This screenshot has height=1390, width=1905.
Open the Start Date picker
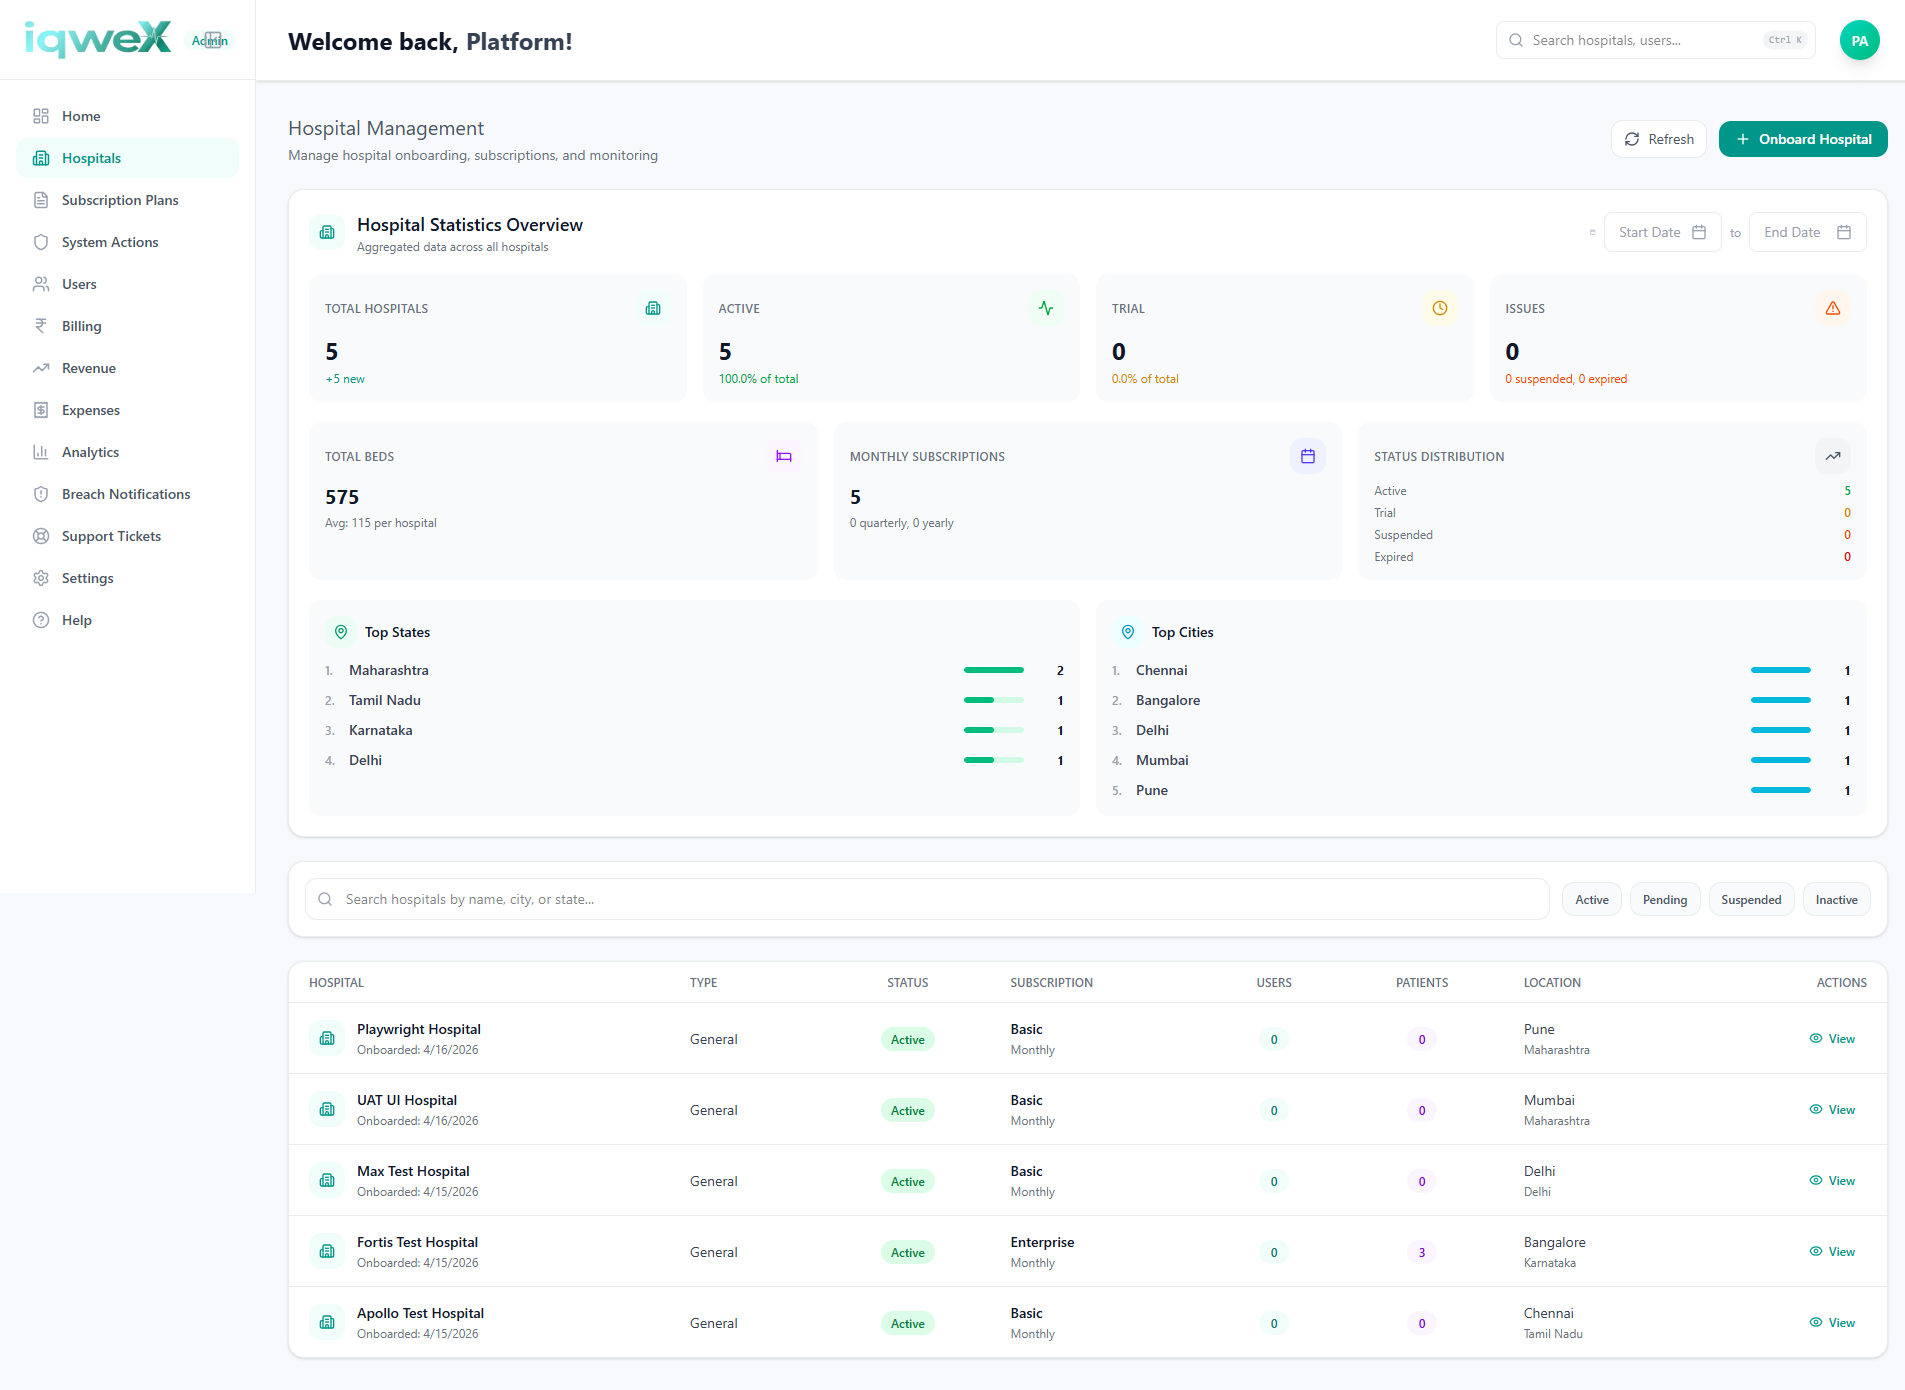[x=1662, y=232]
